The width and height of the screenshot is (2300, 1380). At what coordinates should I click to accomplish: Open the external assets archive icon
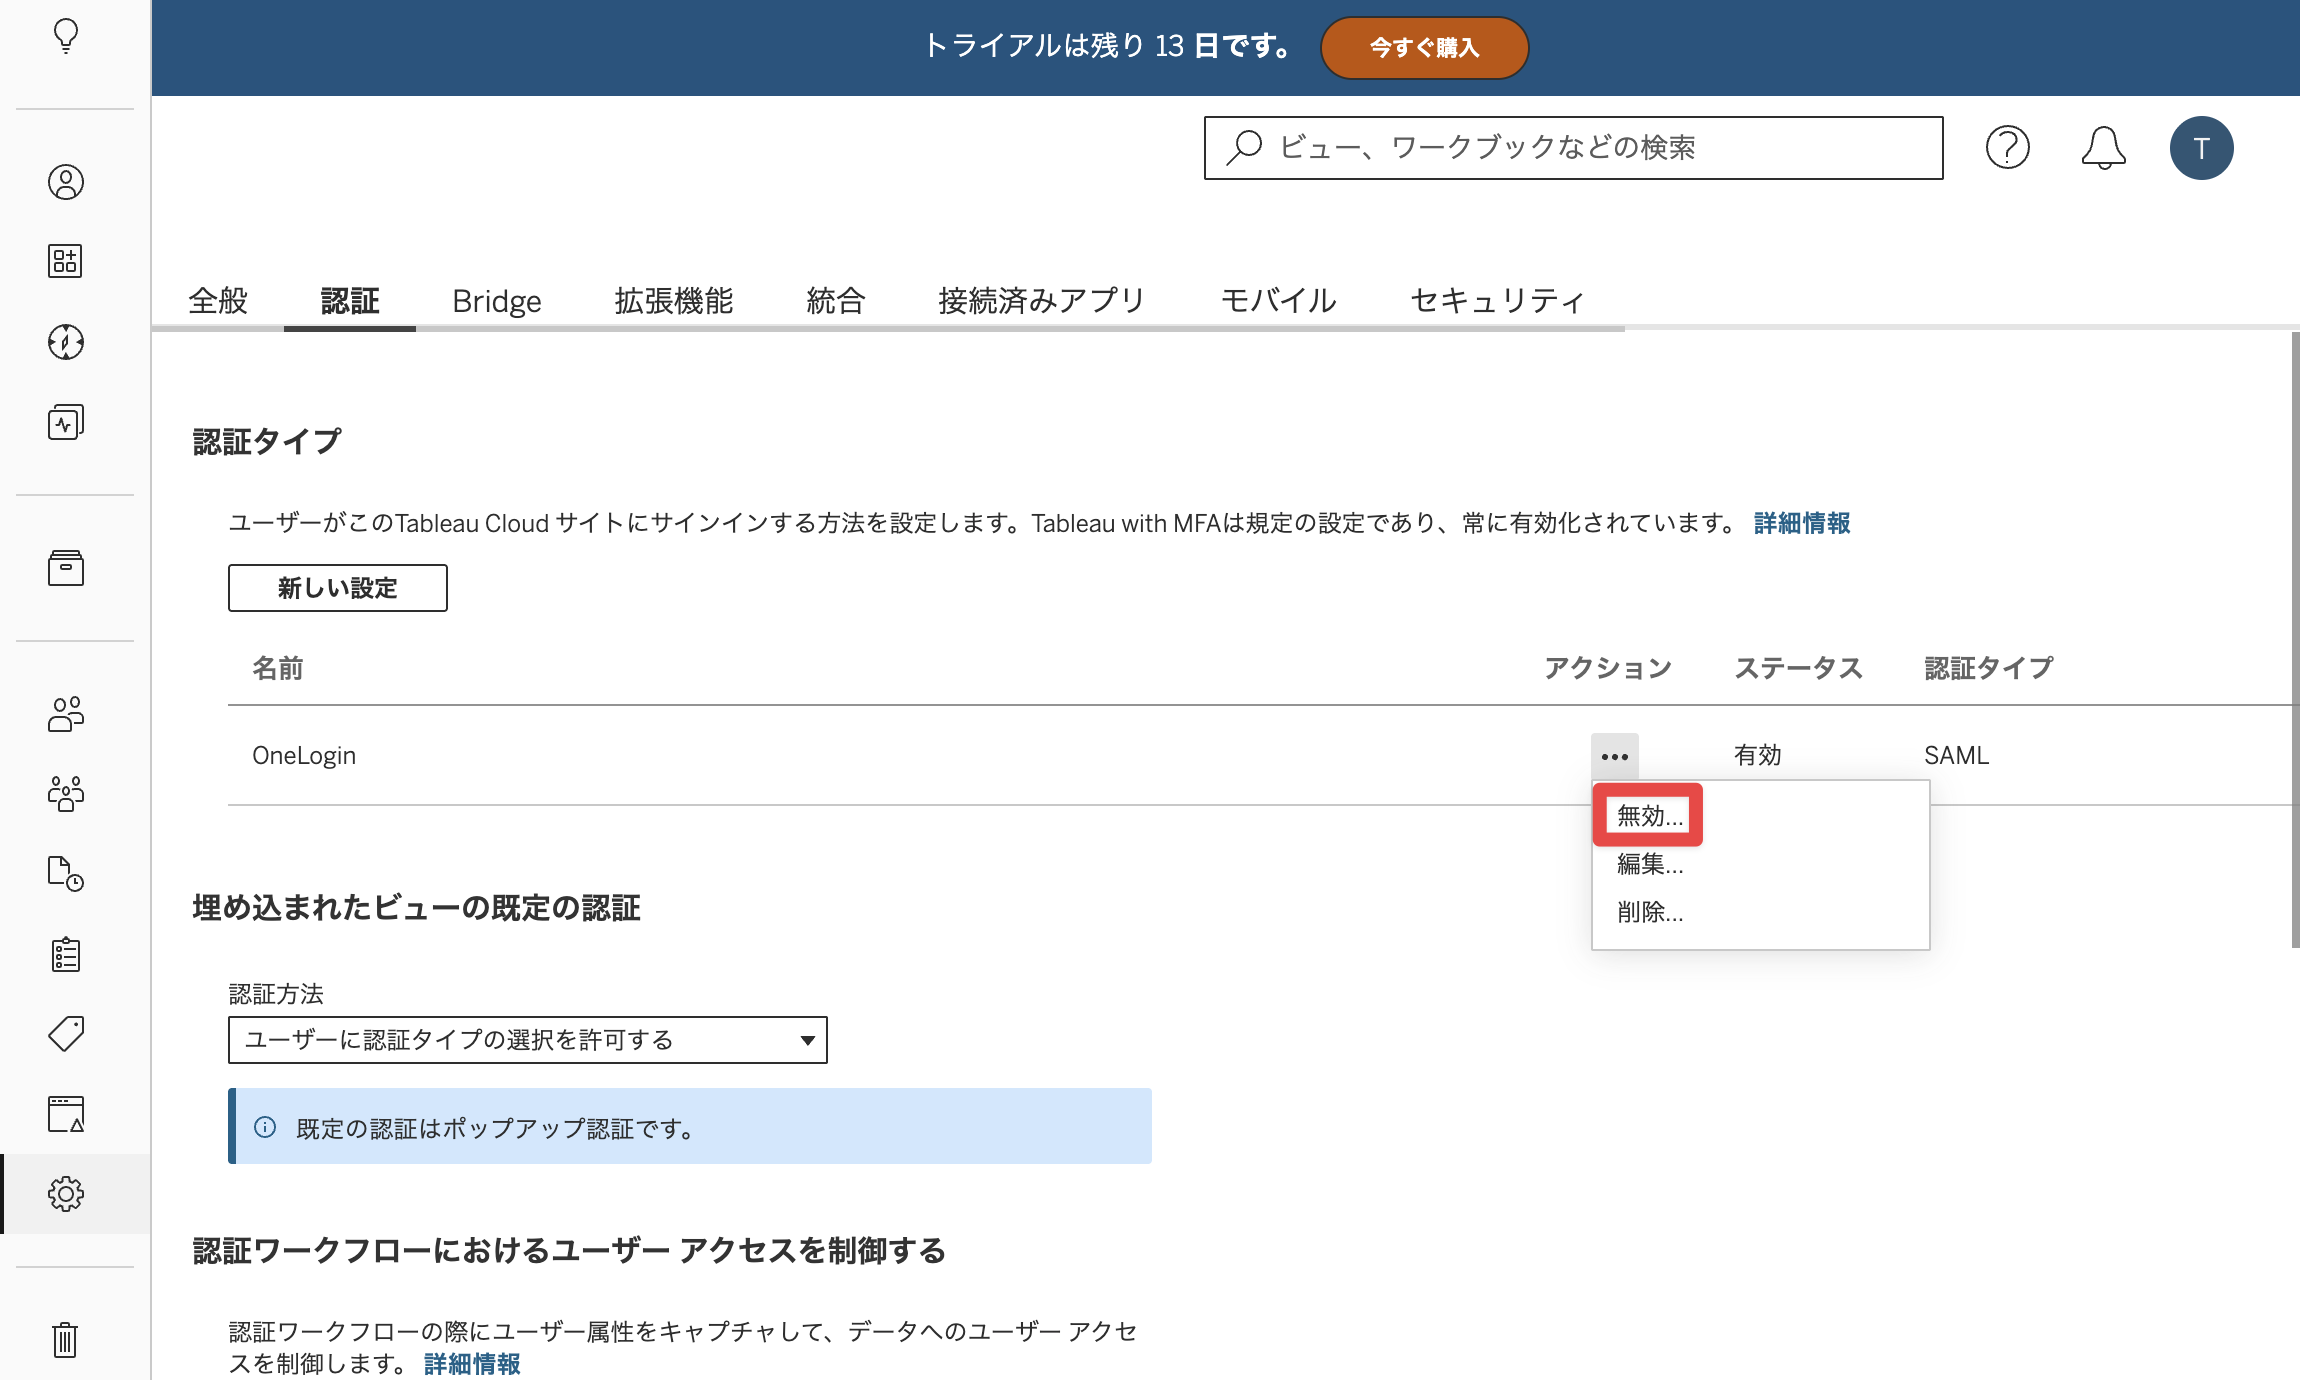click(x=66, y=568)
